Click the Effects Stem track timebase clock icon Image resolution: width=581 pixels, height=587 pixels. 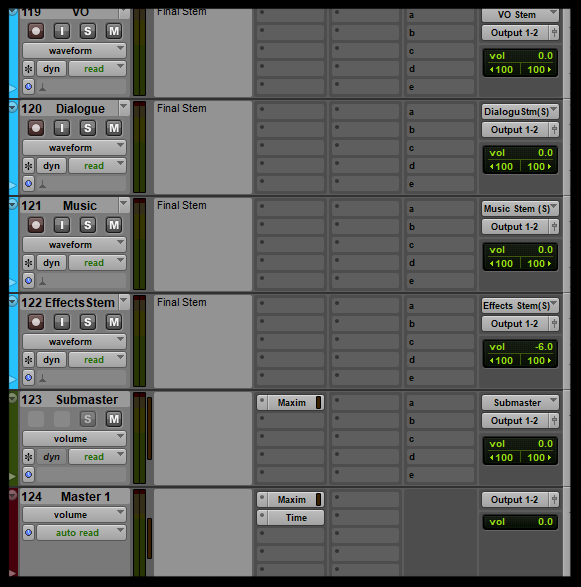(x=28, y=378)
